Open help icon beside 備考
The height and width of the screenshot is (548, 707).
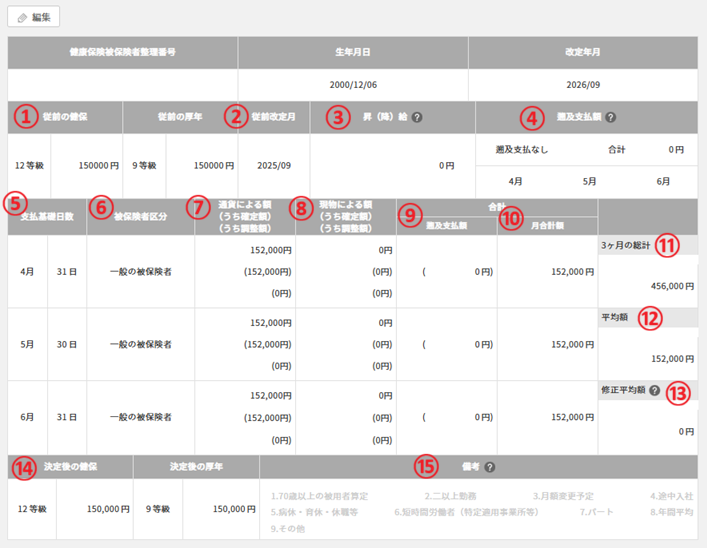[x=490, y=467]
